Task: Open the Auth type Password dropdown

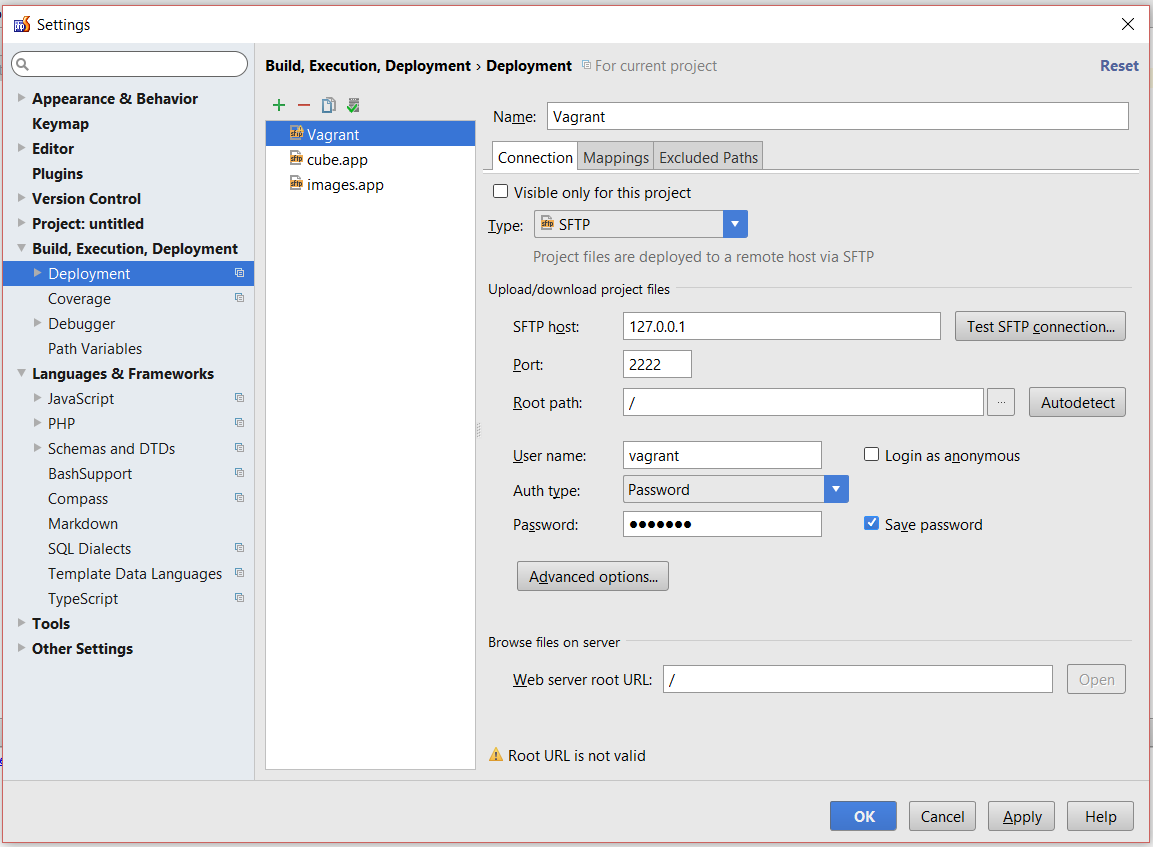Action: click(x=836, y=489)
